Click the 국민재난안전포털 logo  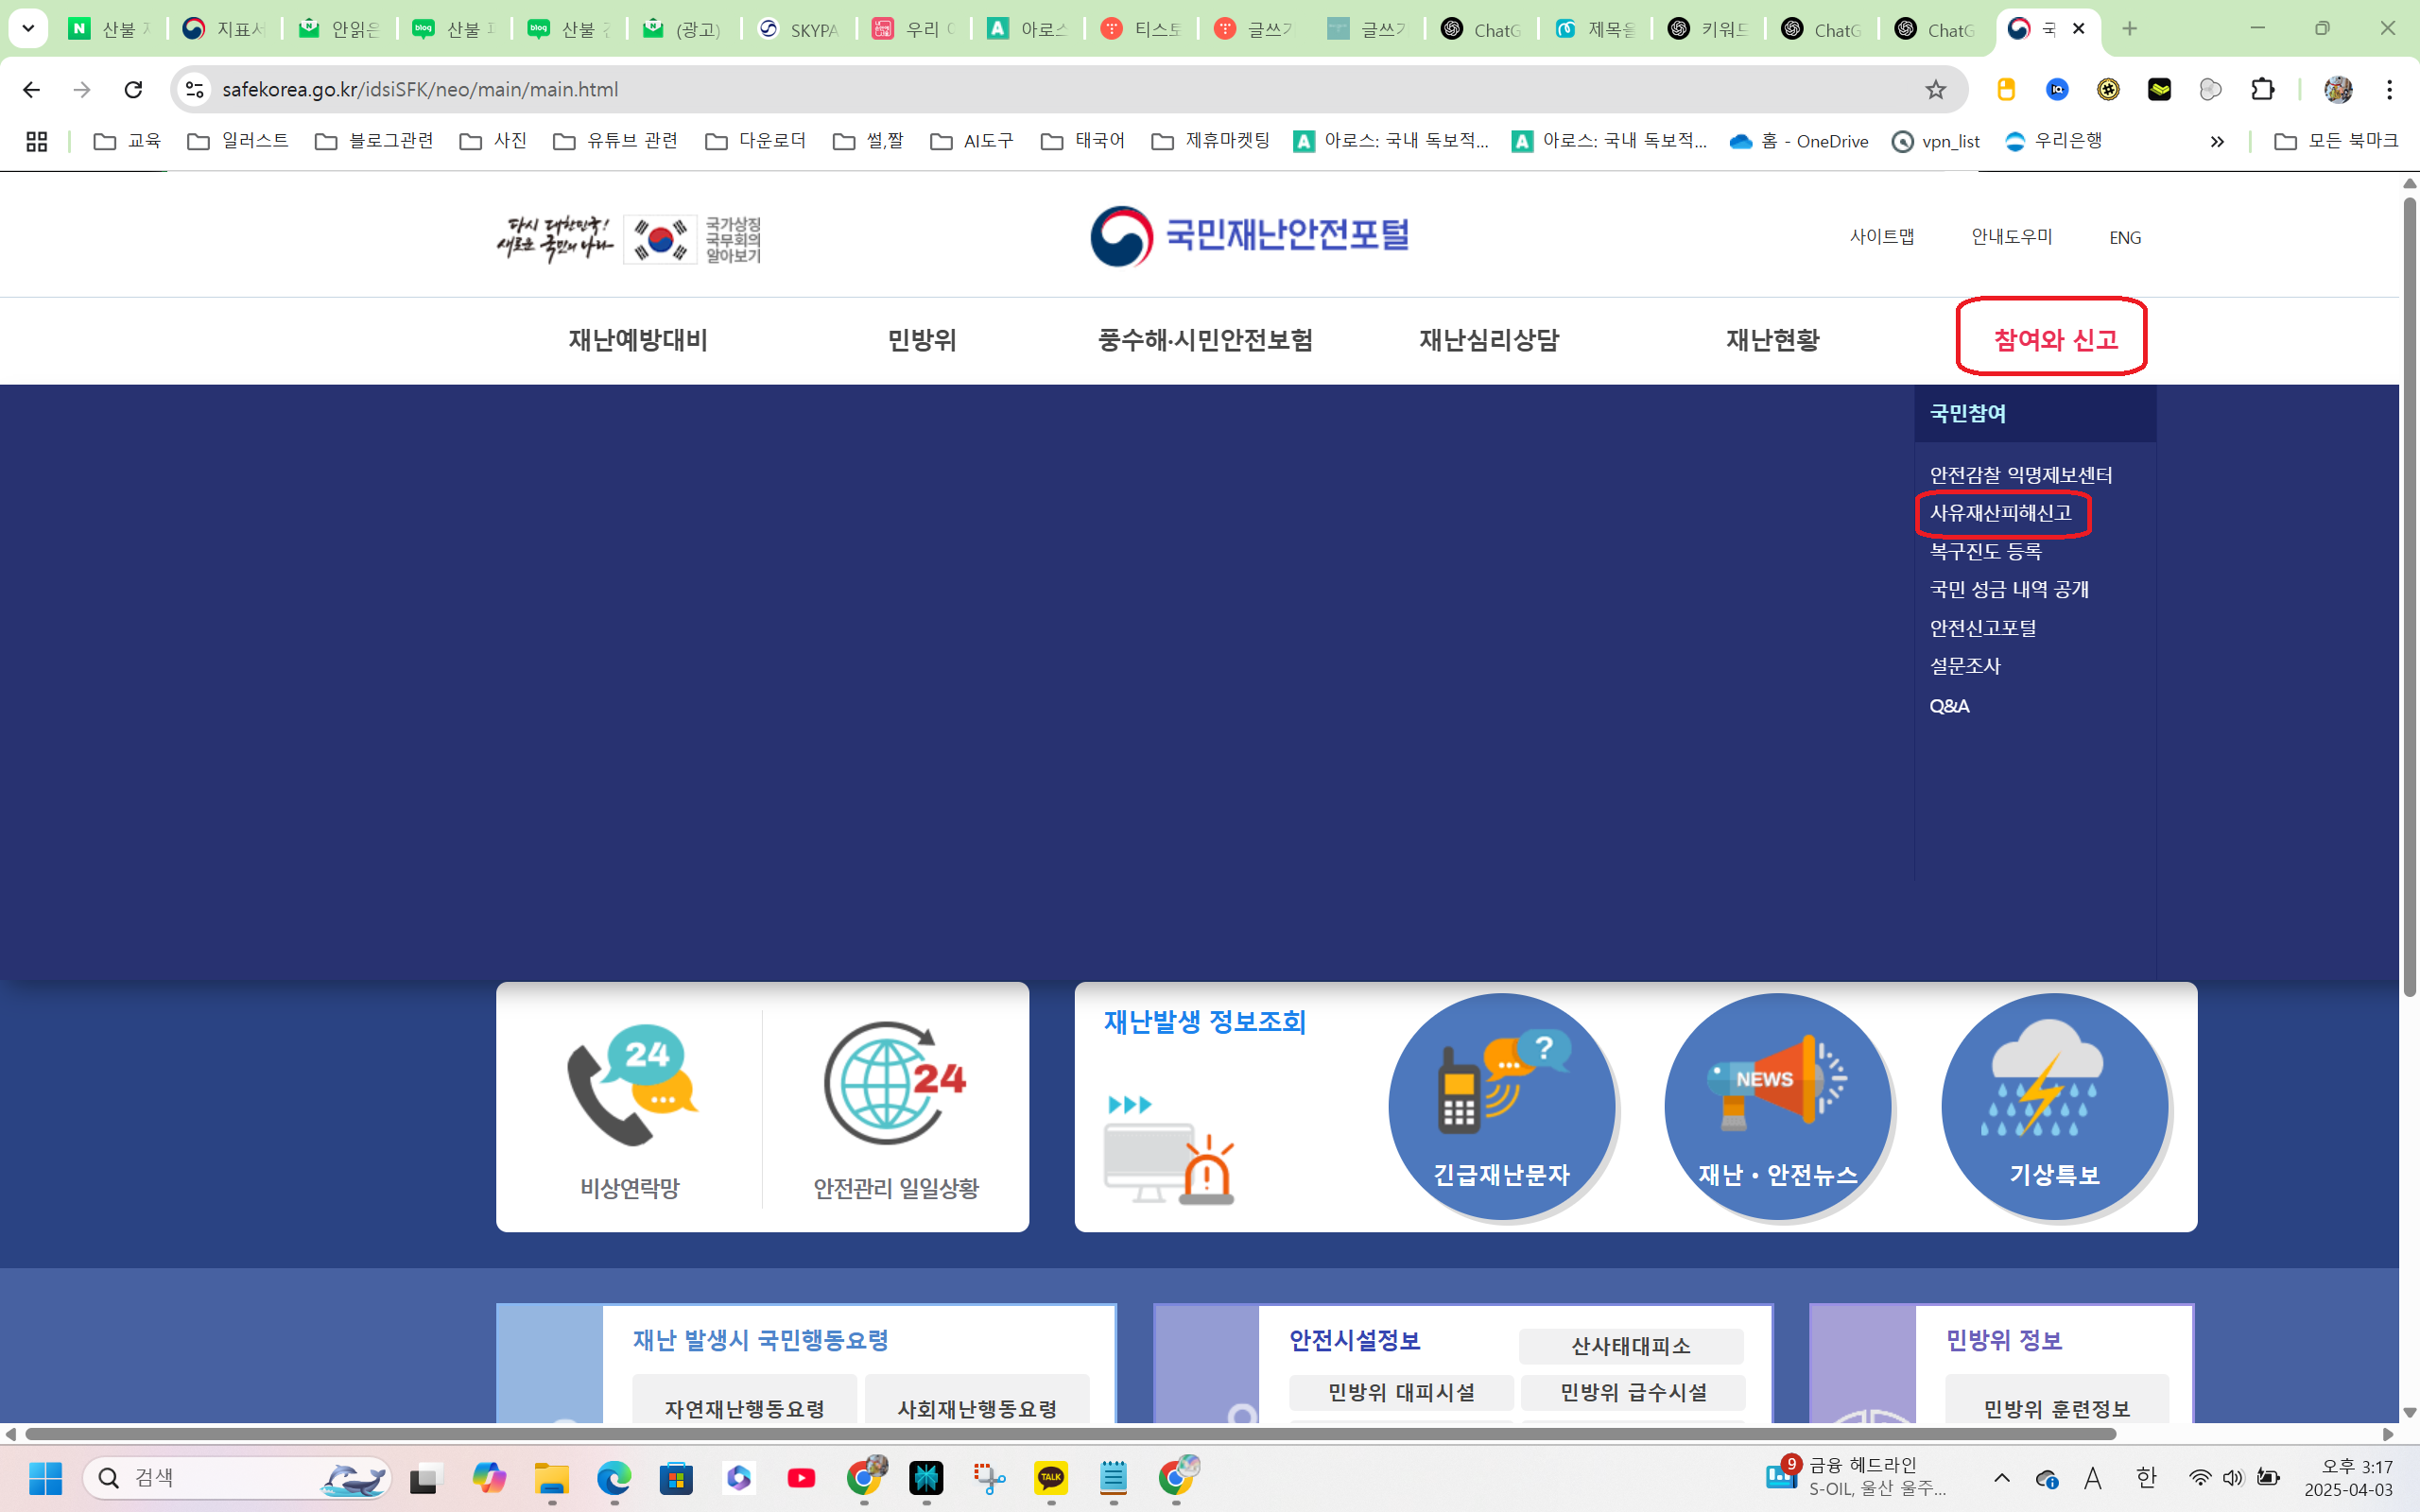[1249, 236]
